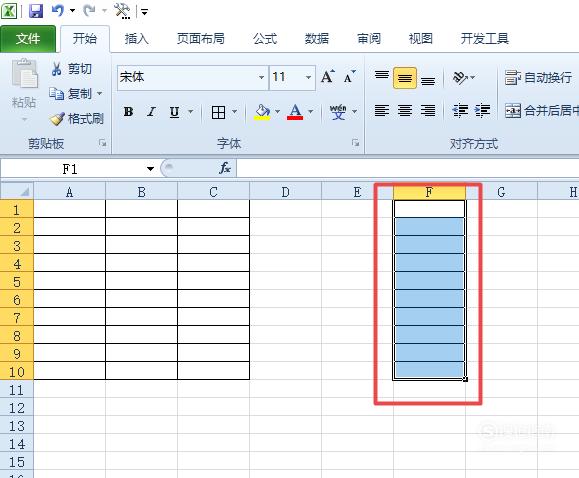Open the 粘贴 paste options arrow
Screen dimensions: 579x478
click(24, 119)
